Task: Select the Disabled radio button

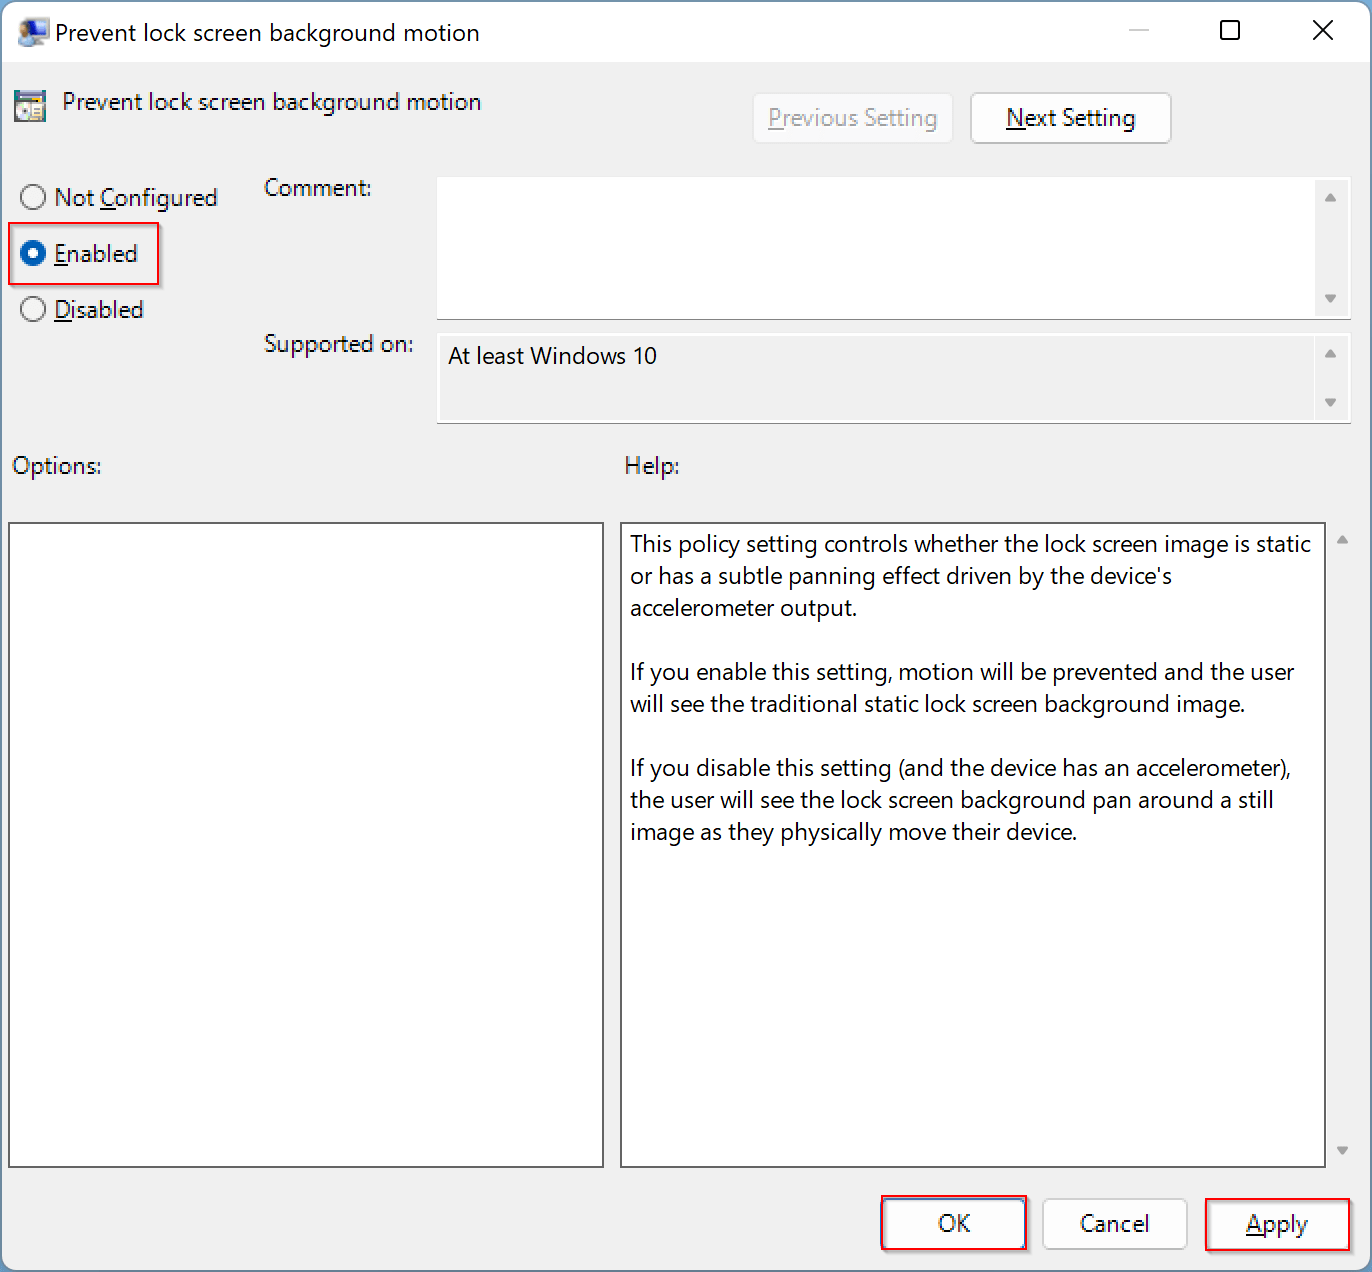Action: pyautogui.click(x=33, y=309)
